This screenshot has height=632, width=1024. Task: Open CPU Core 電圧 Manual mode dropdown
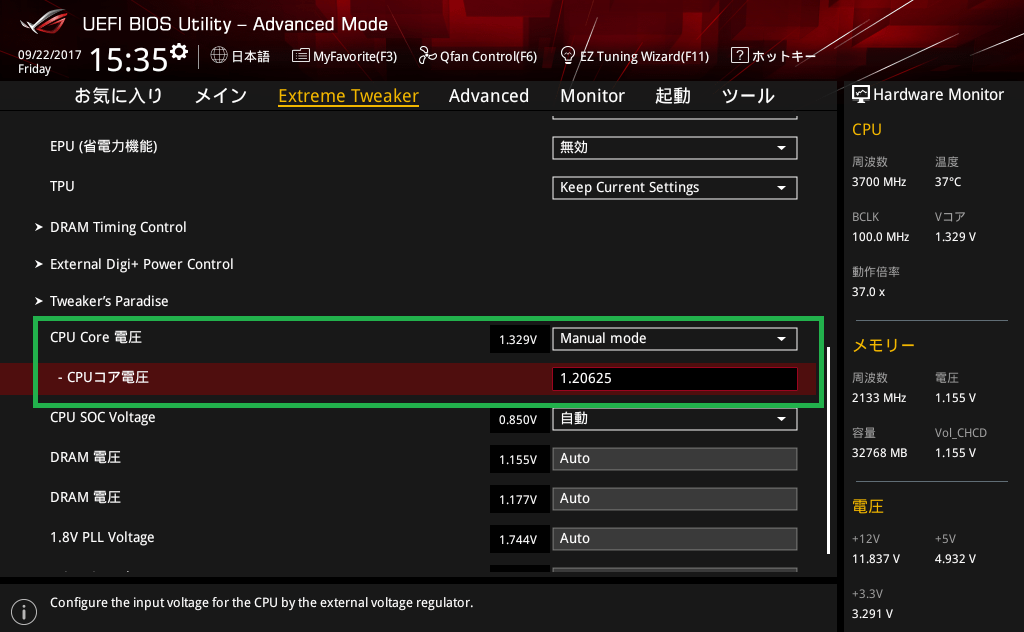pyautogui.click(x=675, y=338)
